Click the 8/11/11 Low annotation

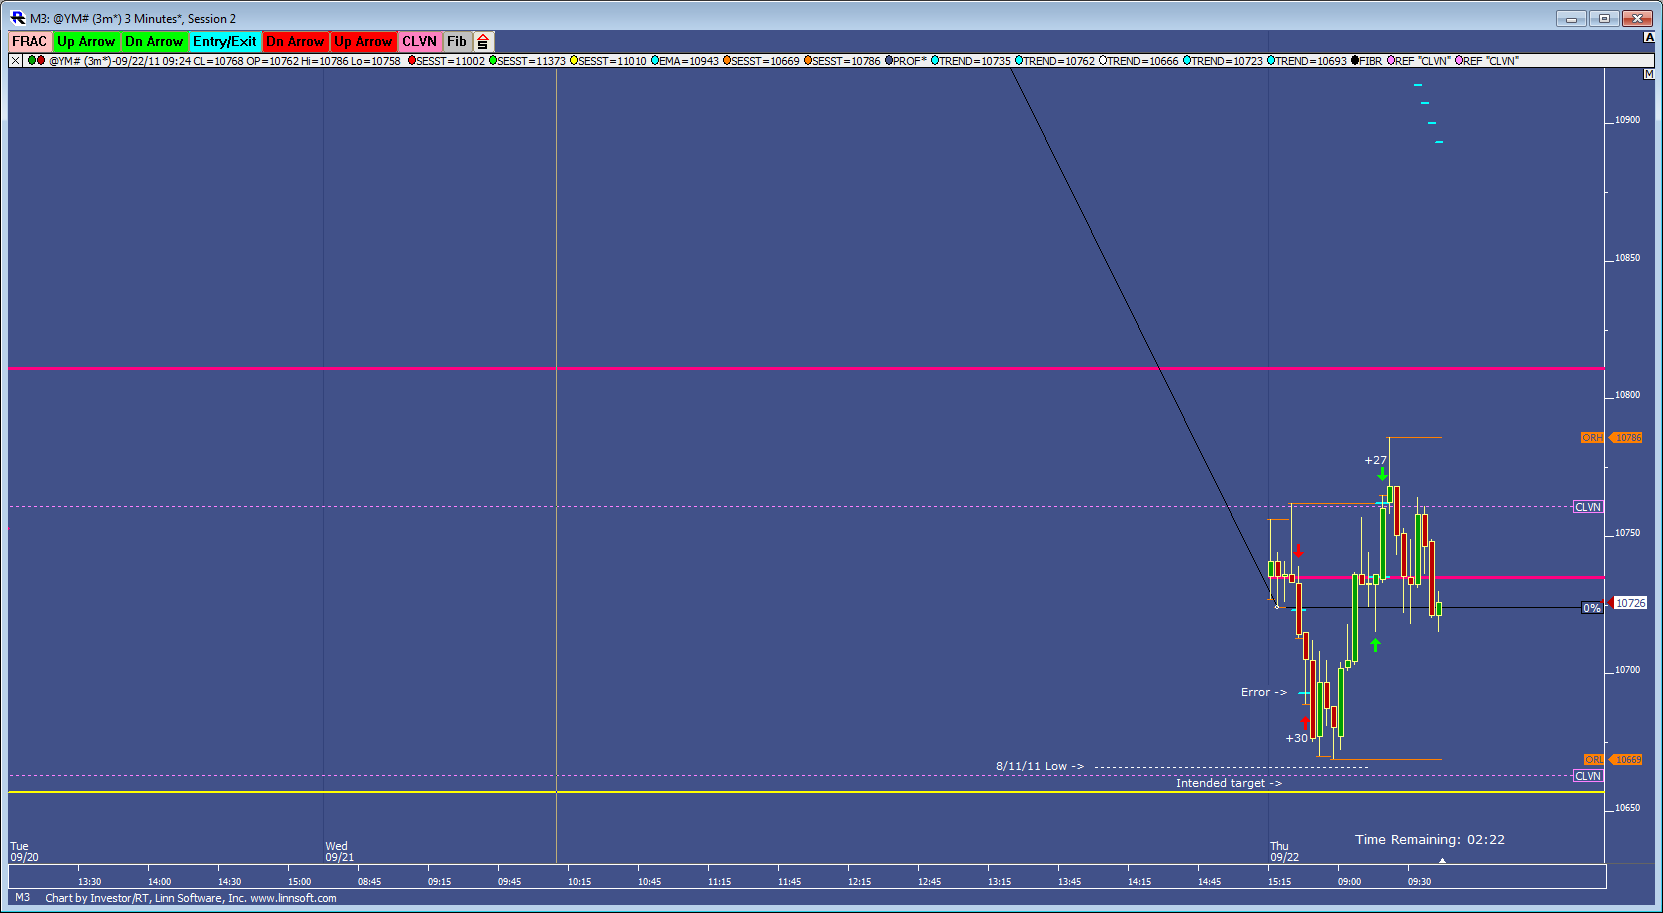click(x=1040, y=766)
